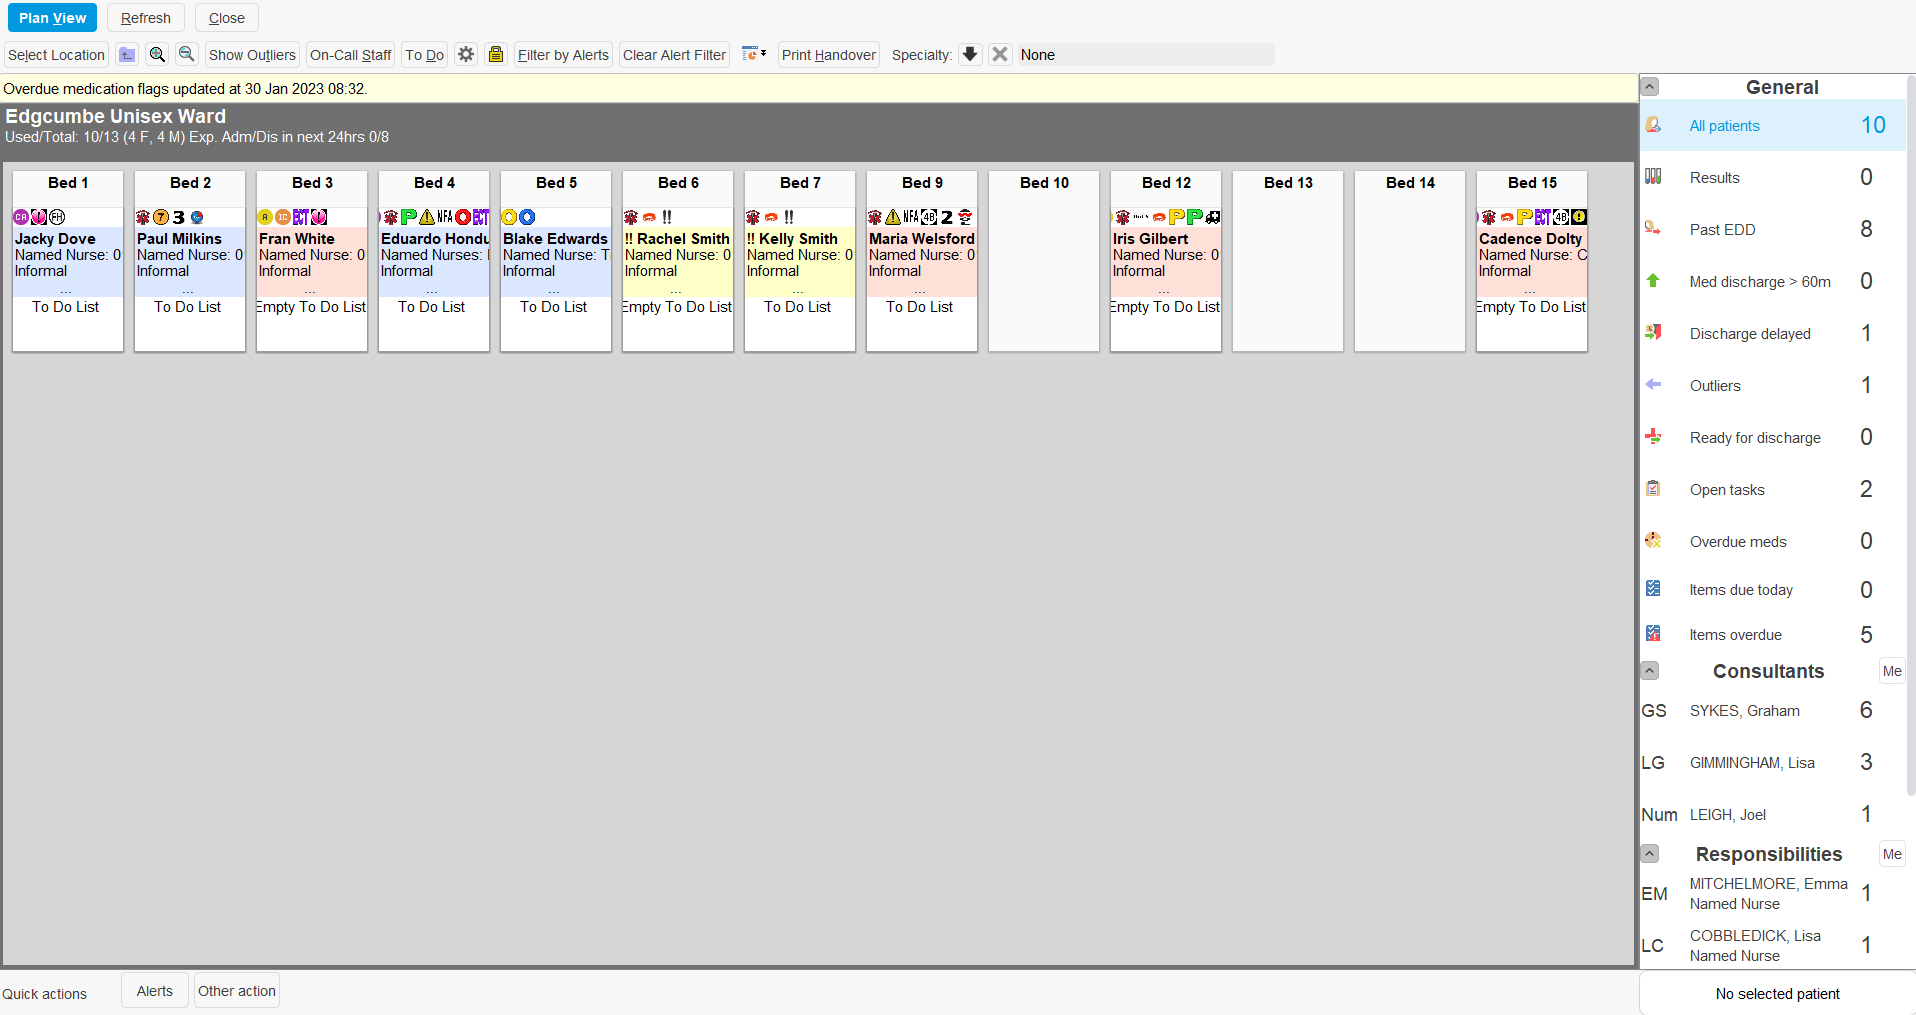Image resolution: width=1916 pixels, height=1015 pixels.
Task: Click the ambulance icon on Bed 12
Action: [x=1213, y=217]
